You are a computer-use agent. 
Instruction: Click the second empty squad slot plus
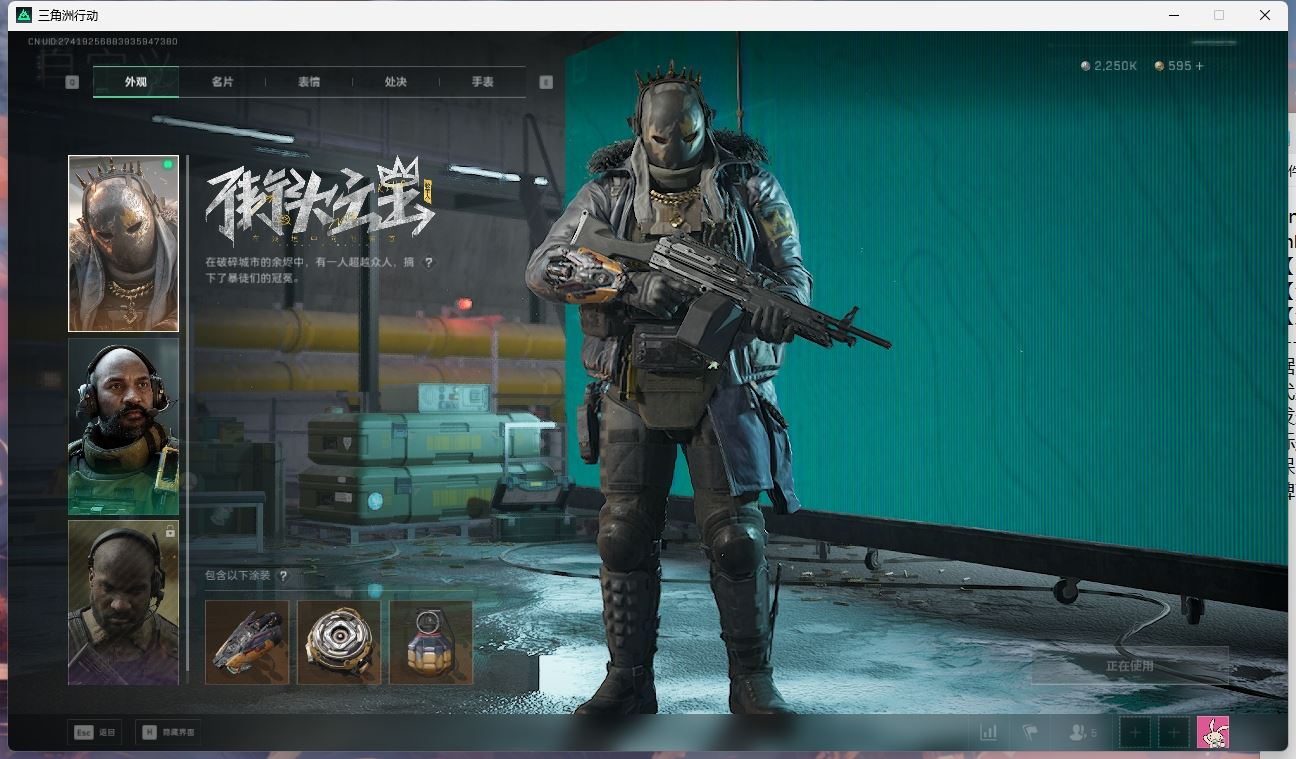coord(1174,732)
